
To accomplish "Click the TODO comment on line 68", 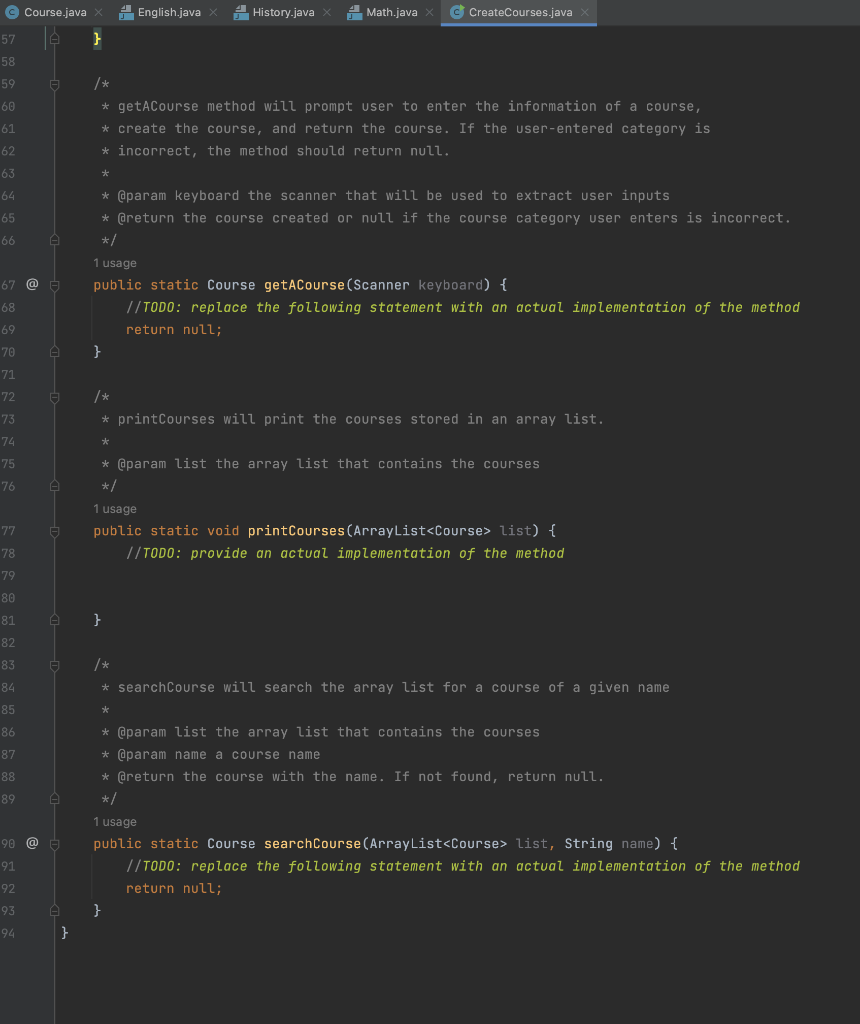I will pos(463,308).
